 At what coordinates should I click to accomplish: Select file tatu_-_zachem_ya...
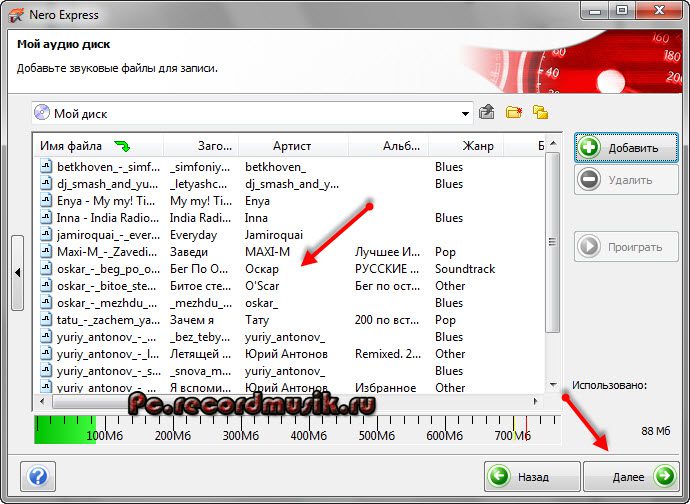108,320
